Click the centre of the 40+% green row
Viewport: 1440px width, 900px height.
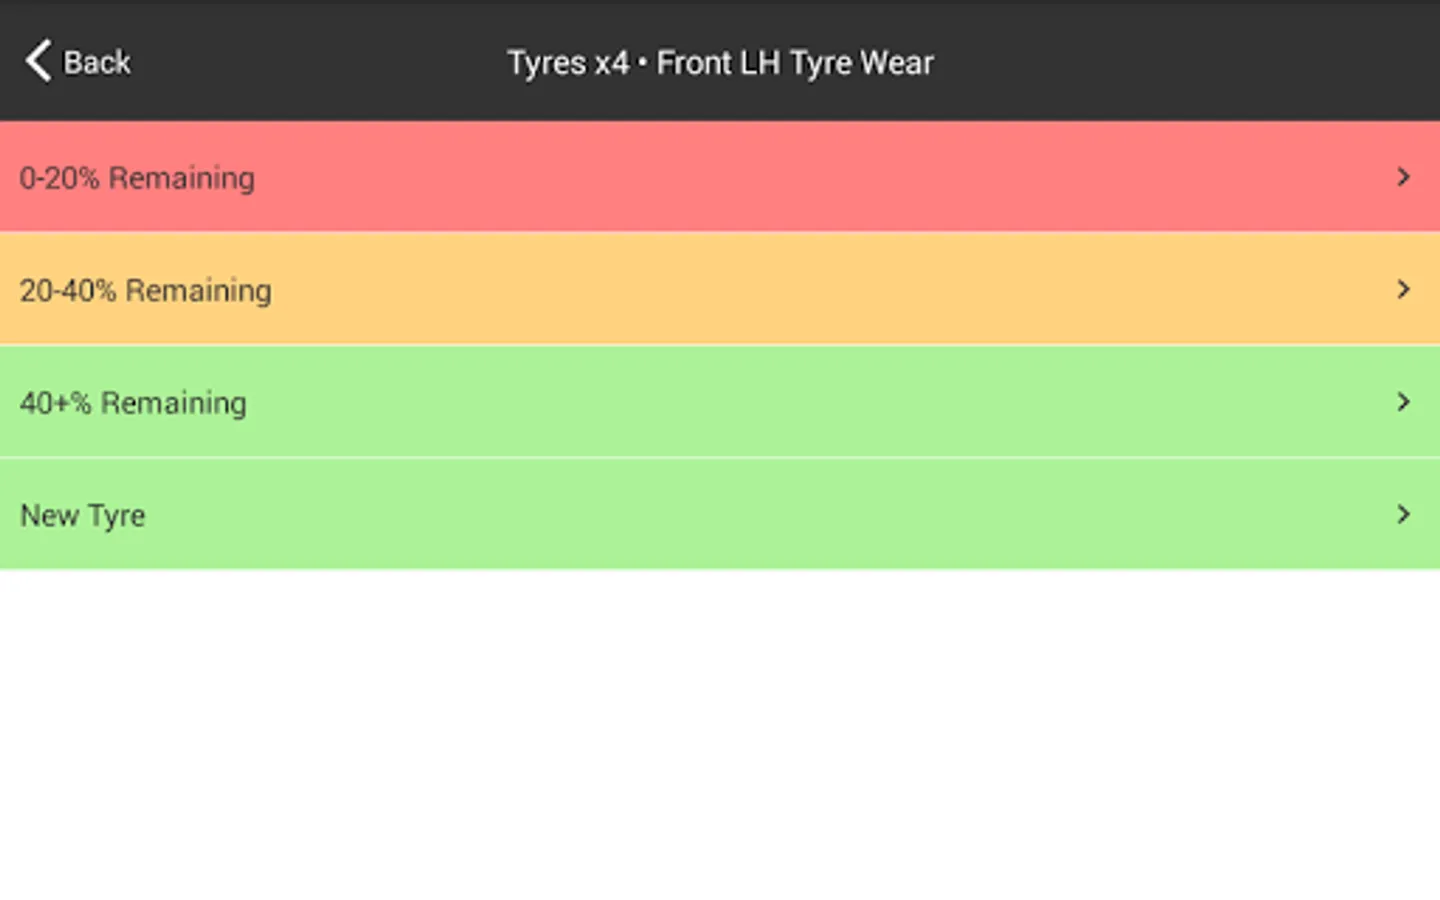tap(720, 402)
